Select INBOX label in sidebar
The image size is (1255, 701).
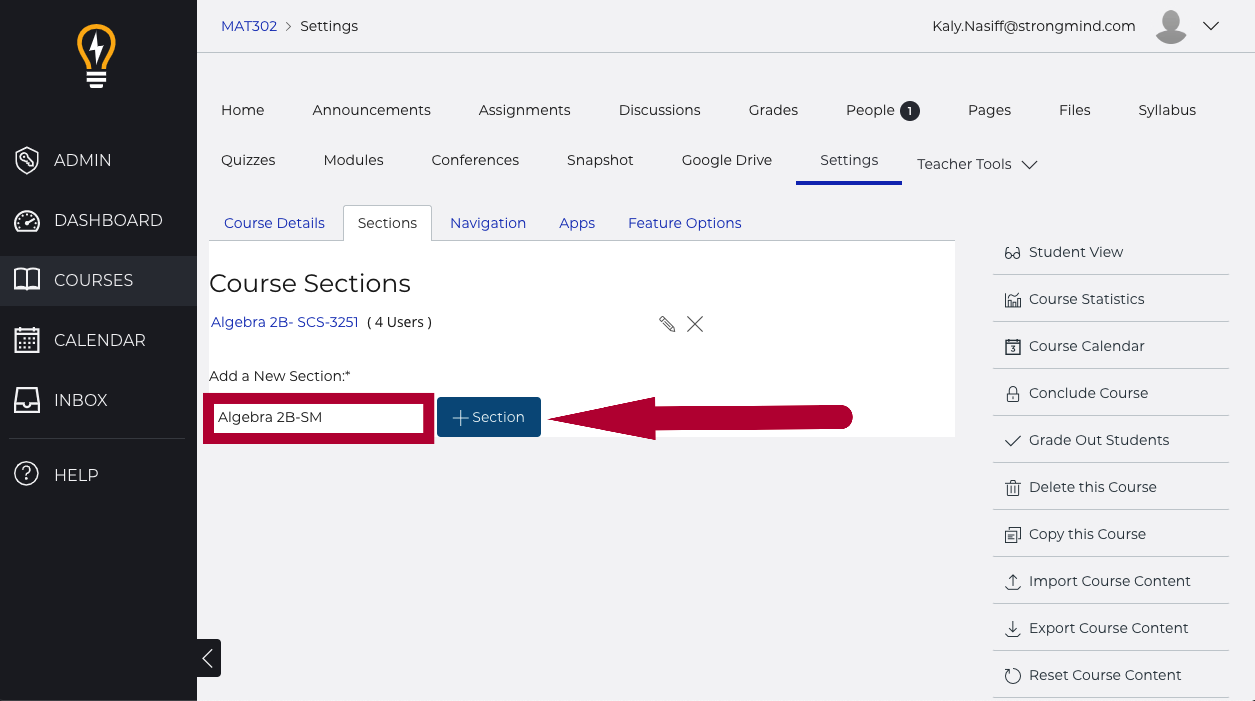81,400
